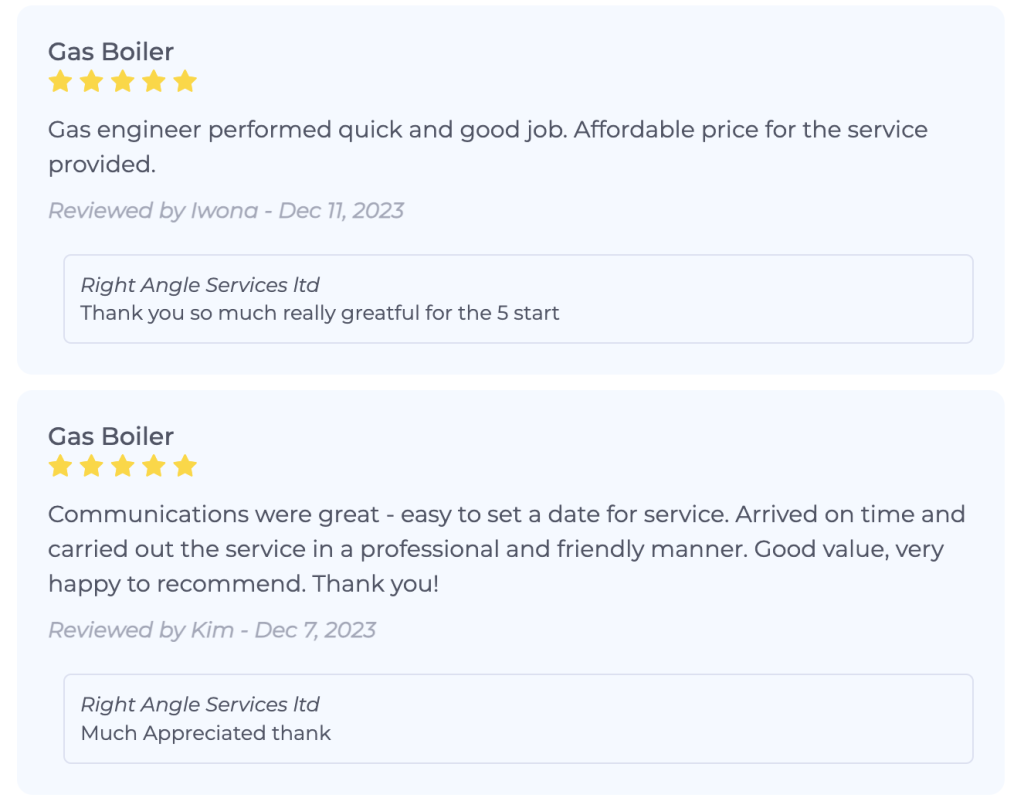The height and width of the screenshot is (808, 1024).
Task: Click fourth star in Iwona's review rating
Action: coord(153,82)
